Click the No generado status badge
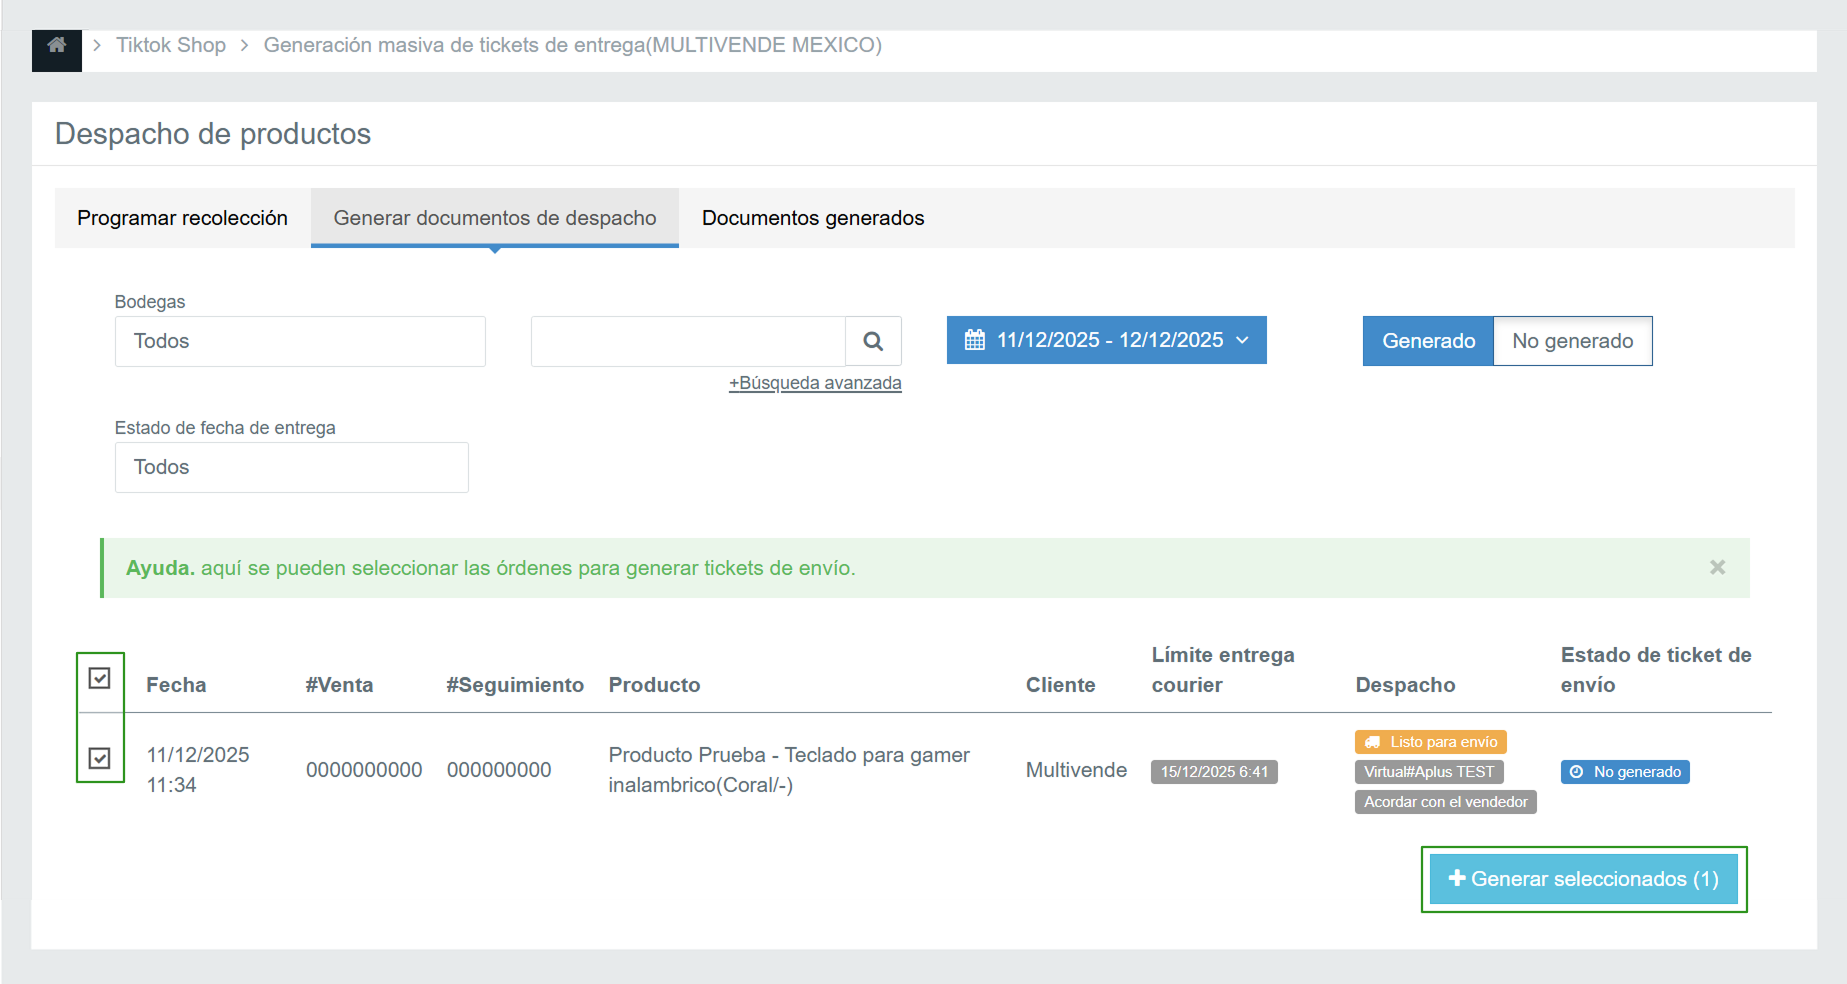This screenshot has height=984, width=1847. 1624,772
